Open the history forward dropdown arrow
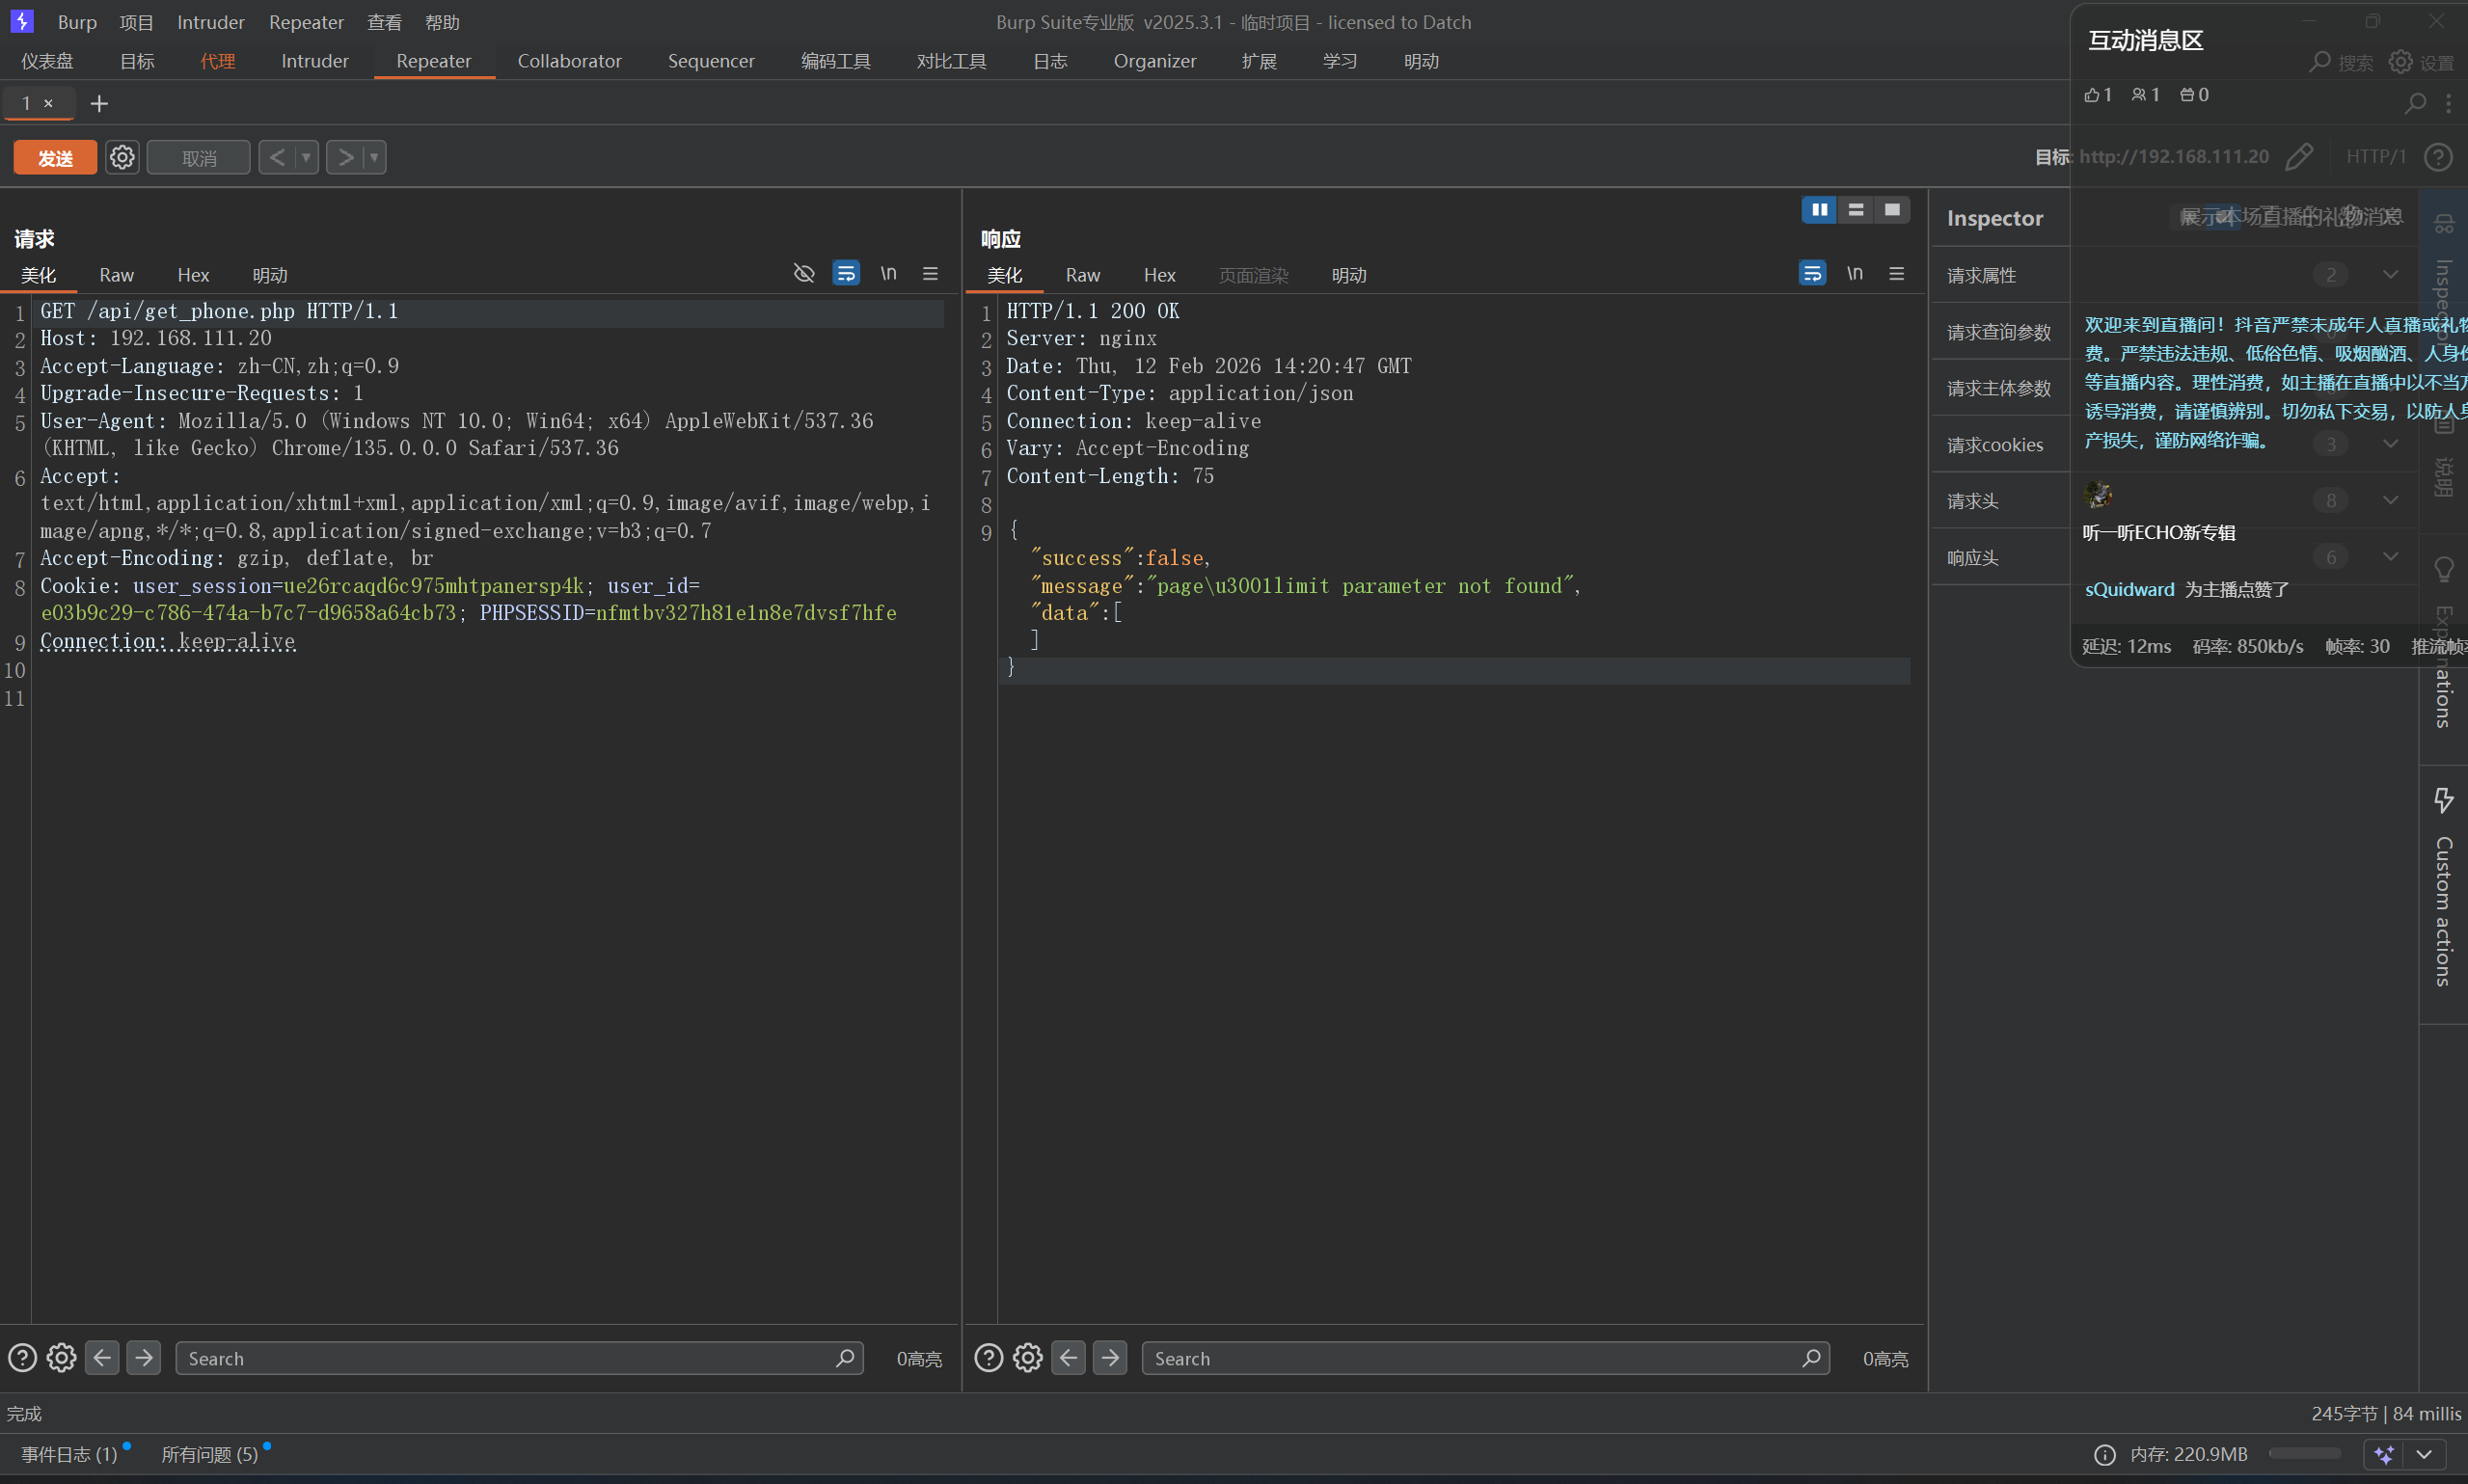The image size is (2468, 1484). [x=374, y=157]
